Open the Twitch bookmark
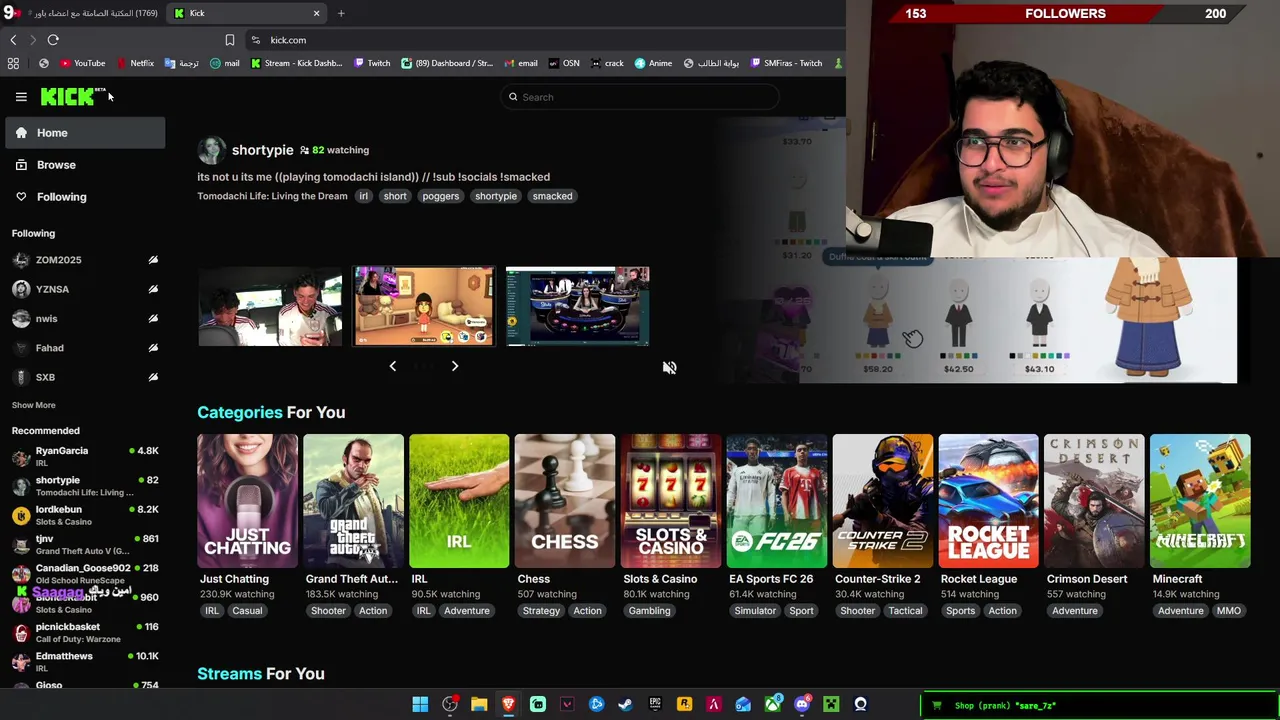1280x720 pixels. click(372, 63)
